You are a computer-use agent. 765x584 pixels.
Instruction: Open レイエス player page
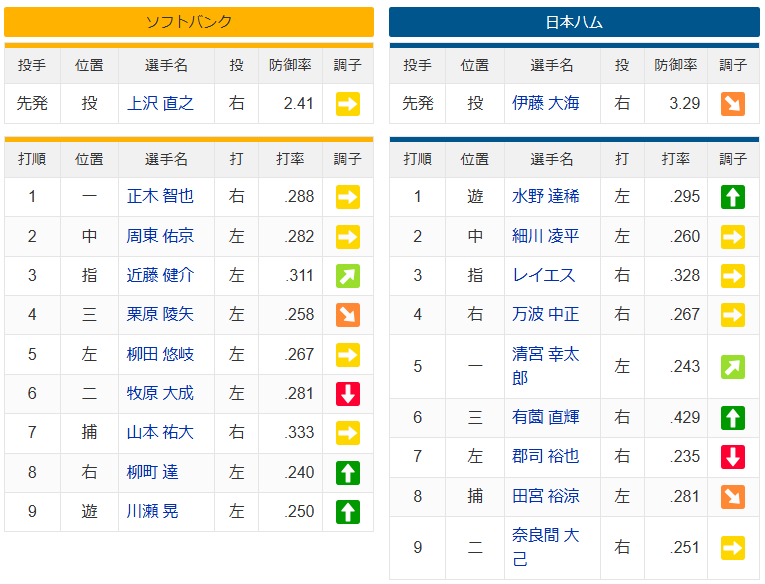(x=544, y=276)
